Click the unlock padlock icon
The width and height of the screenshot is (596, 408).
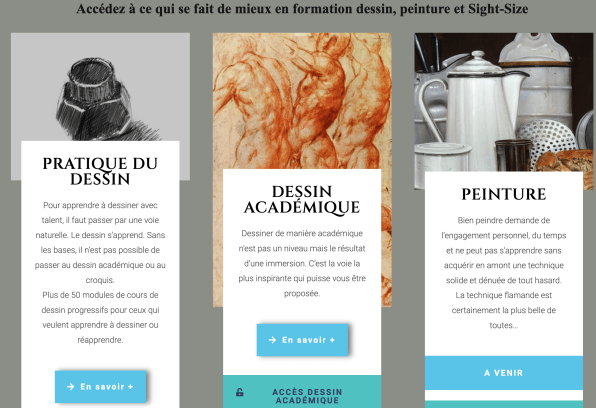(239, 392)
